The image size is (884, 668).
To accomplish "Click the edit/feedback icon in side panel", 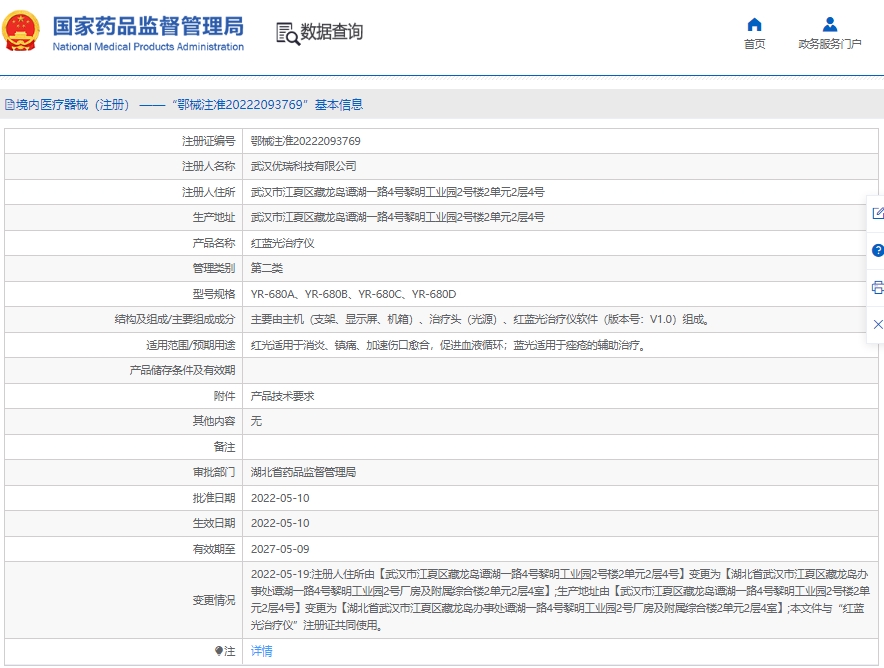I will (877, 213).
